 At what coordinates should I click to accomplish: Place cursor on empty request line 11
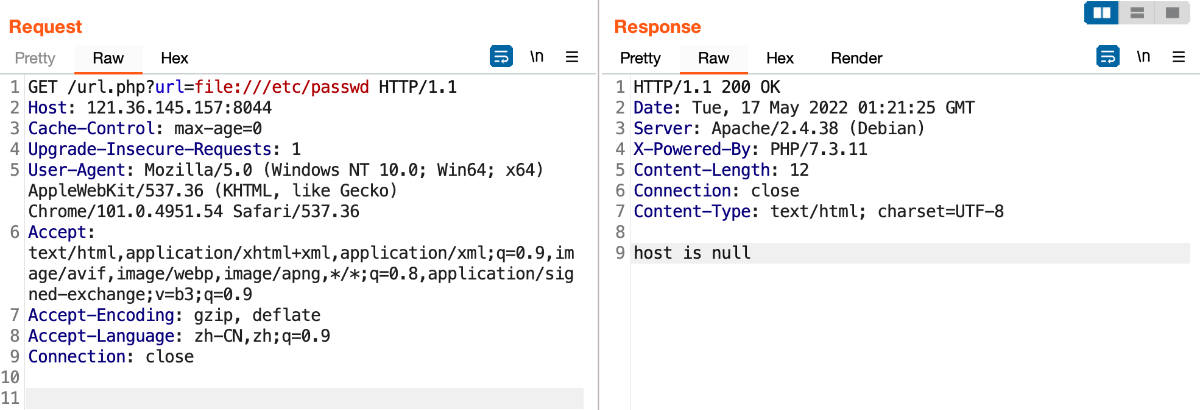[x=300, y=398]
